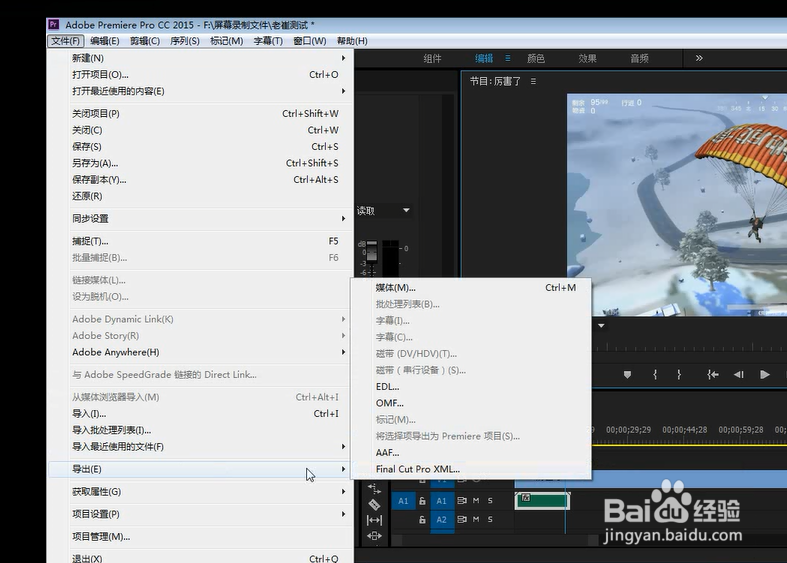Open the 字幕(T) menu
This screenshot has width=787, height=563.
[268, 41]
